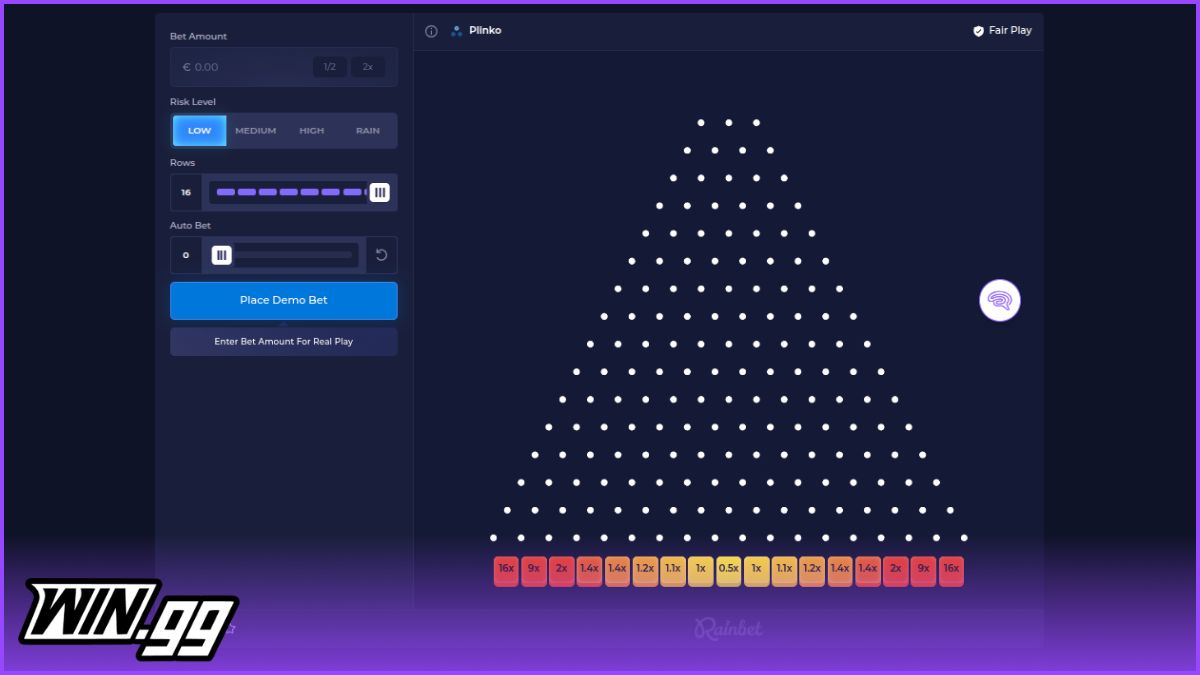Click the Fair Play shield icon
This screenshot has width=1200, height=675.
(978, 31)
